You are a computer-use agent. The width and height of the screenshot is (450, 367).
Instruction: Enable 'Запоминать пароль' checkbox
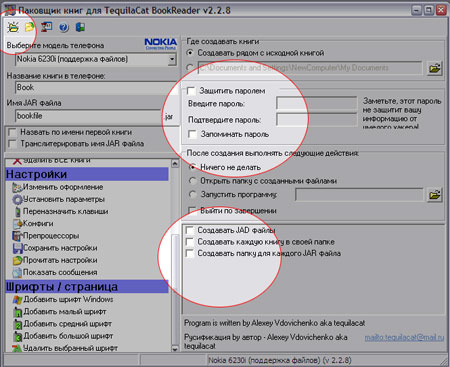(192, 134)
